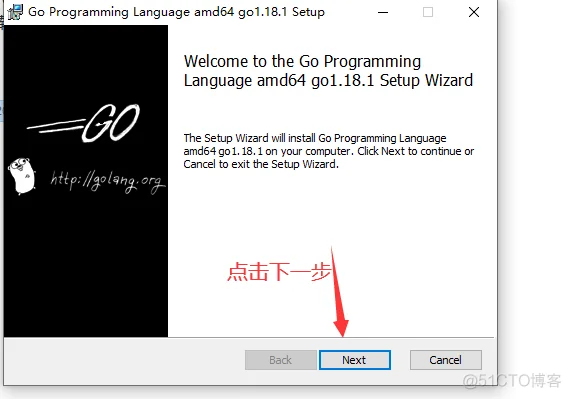The image size is (571, 399).
Task: Cancel the Go setup wizard
Action: click(x=446, y=360)
